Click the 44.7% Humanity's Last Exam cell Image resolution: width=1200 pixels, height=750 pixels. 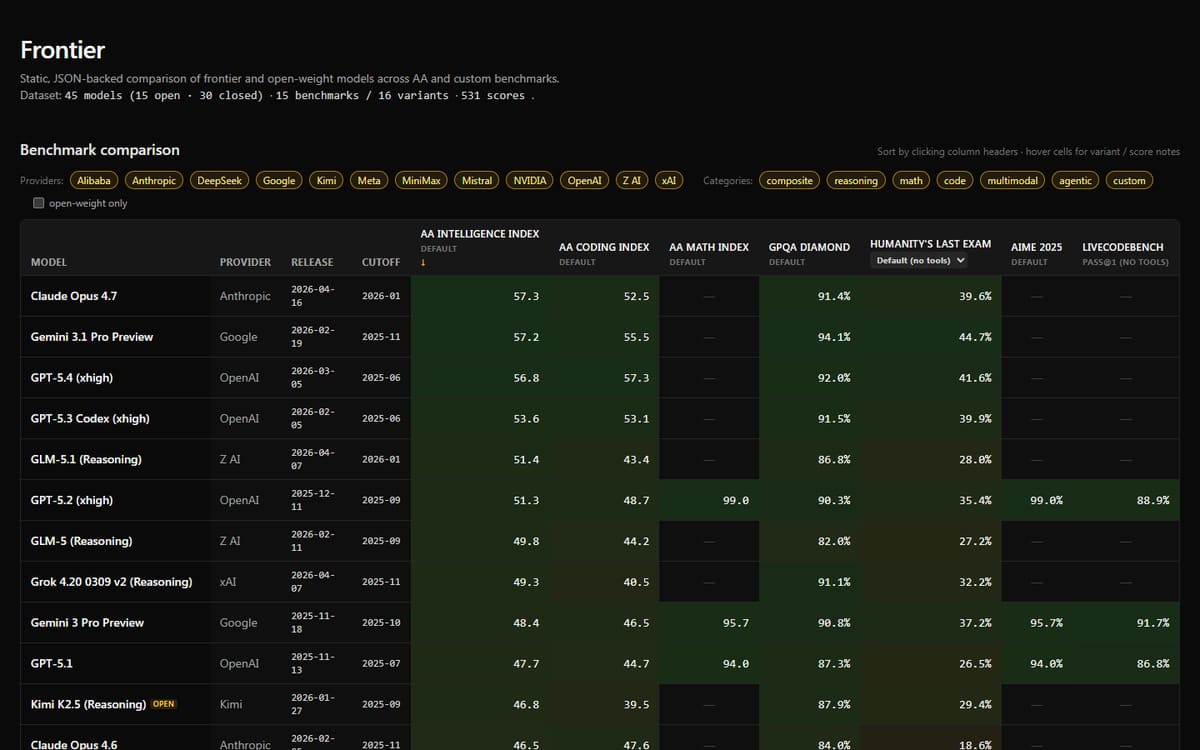point(931,337)
